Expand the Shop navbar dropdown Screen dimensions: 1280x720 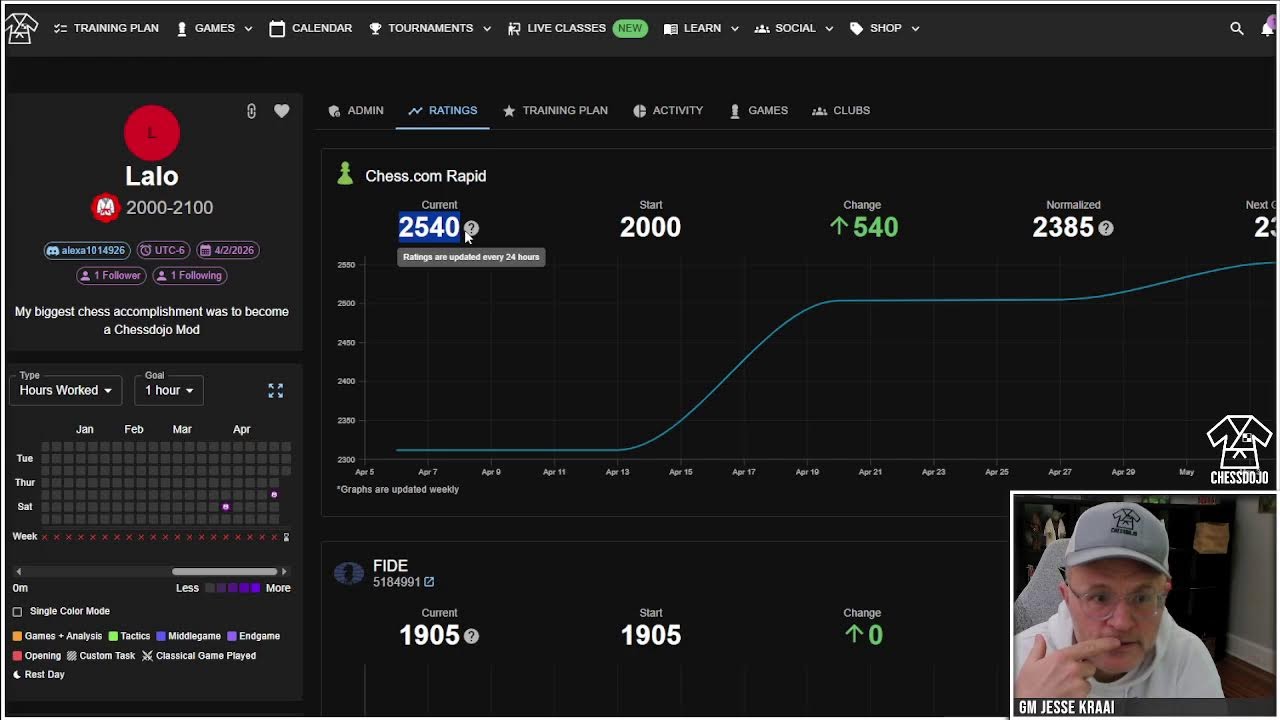tap(885, 28)
